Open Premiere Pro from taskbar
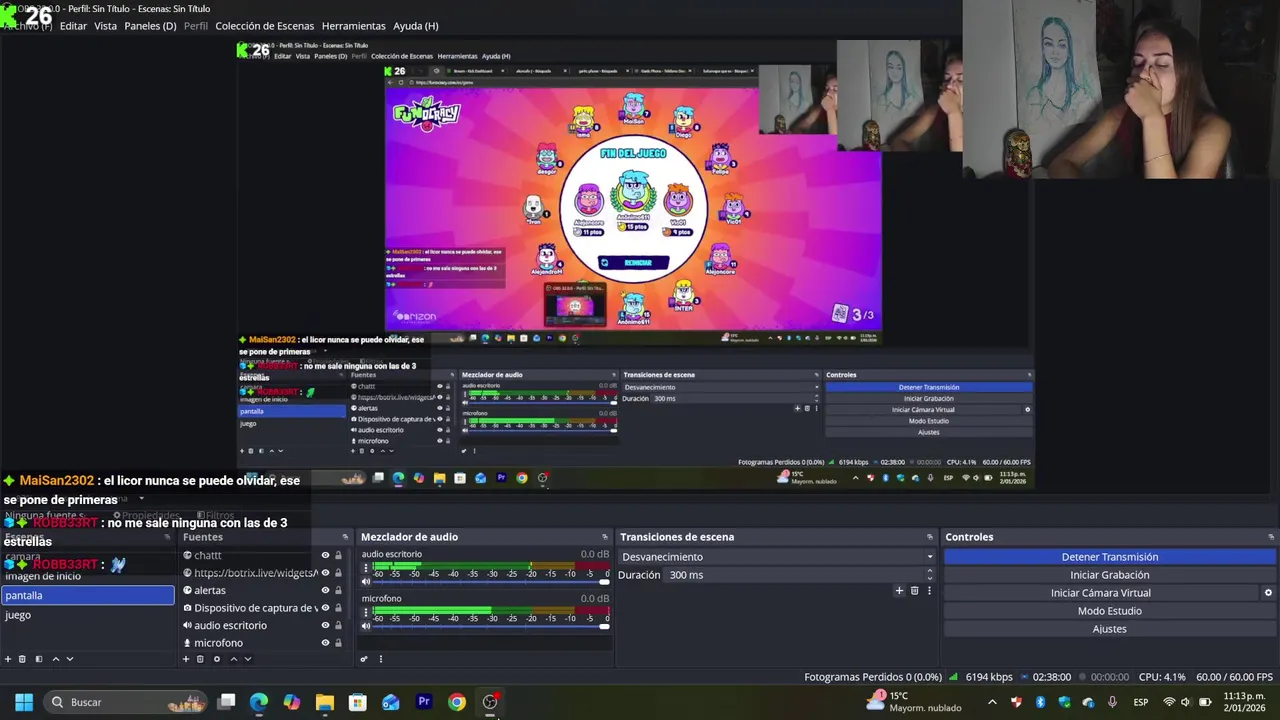This screenshot has height=720, width=1280. 424,702
